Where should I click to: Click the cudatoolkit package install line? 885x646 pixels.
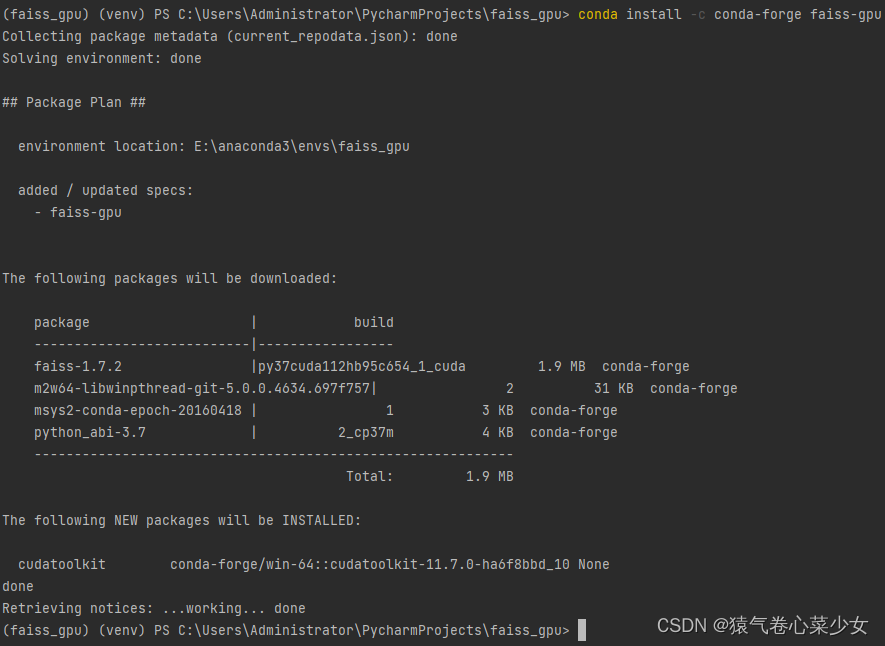coord(61,564)
